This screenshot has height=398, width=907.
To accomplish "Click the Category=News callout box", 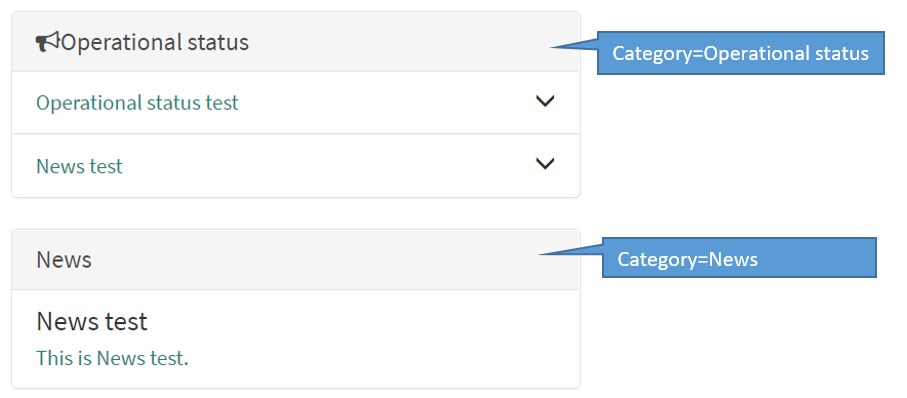I will pyautogui.click(x=739, y=257).
